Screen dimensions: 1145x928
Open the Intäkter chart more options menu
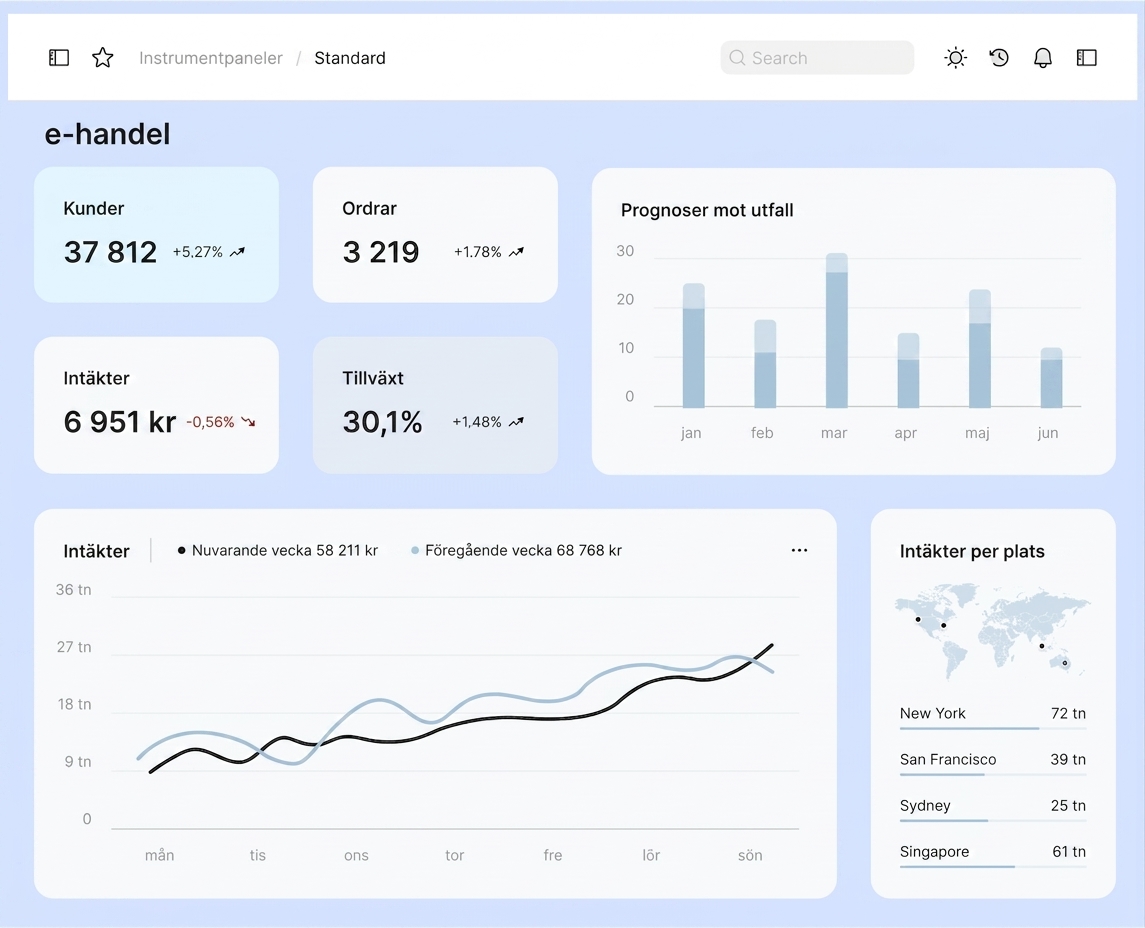(x=800, y=550)
